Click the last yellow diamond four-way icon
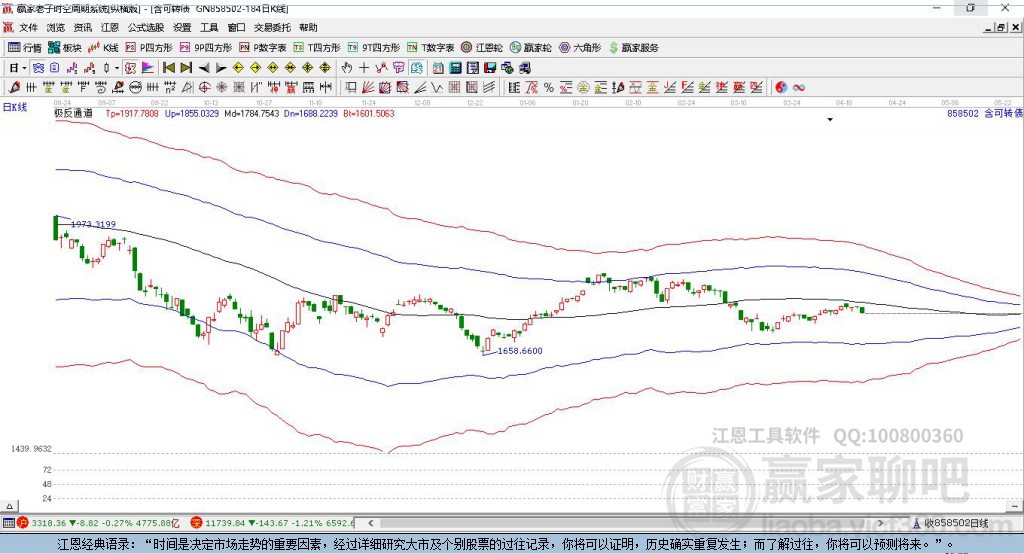This screenshot has width=1024, height=554. pyautogui.click(x=325, y=68)
